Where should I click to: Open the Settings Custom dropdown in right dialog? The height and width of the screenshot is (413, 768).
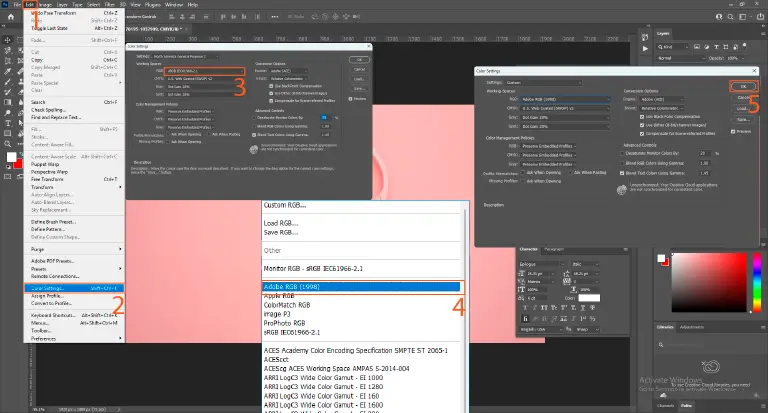(x=544, y=83)
